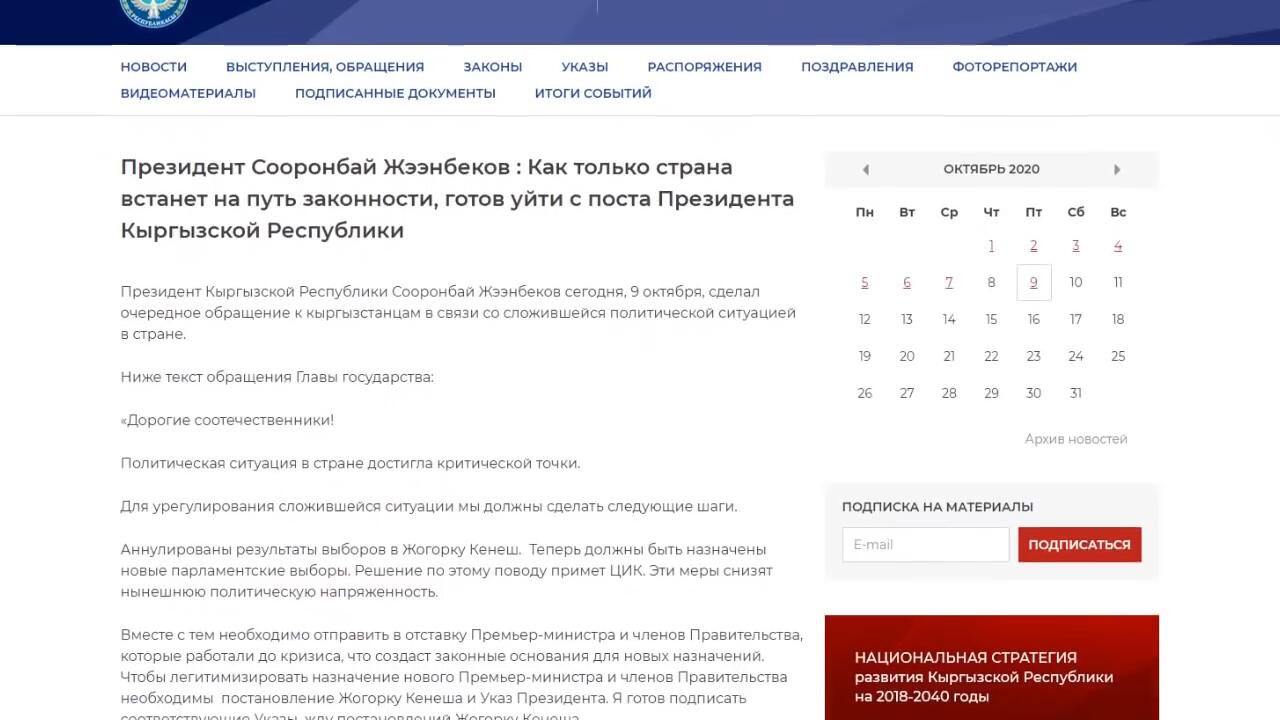Click the presidential emblem logo

click(153, 10)
